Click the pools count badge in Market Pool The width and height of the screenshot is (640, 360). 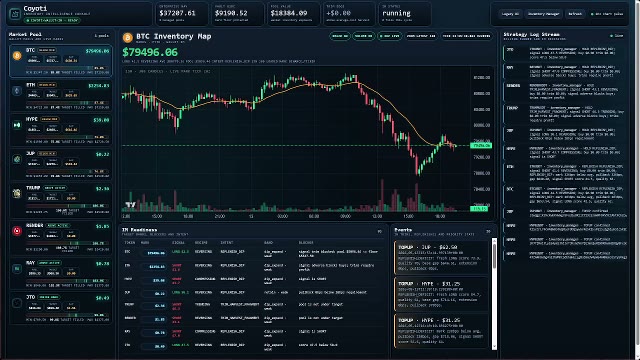pos(102,36)
